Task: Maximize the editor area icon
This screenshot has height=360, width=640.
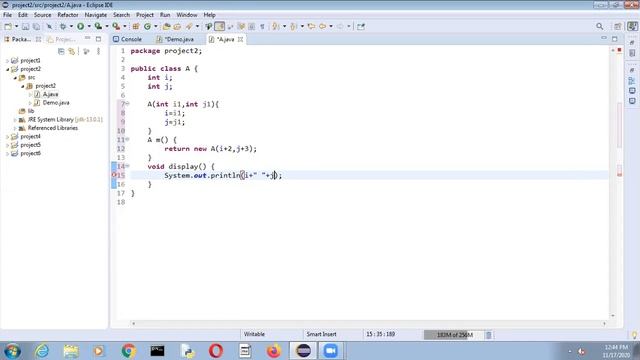Action: [615, 39]
